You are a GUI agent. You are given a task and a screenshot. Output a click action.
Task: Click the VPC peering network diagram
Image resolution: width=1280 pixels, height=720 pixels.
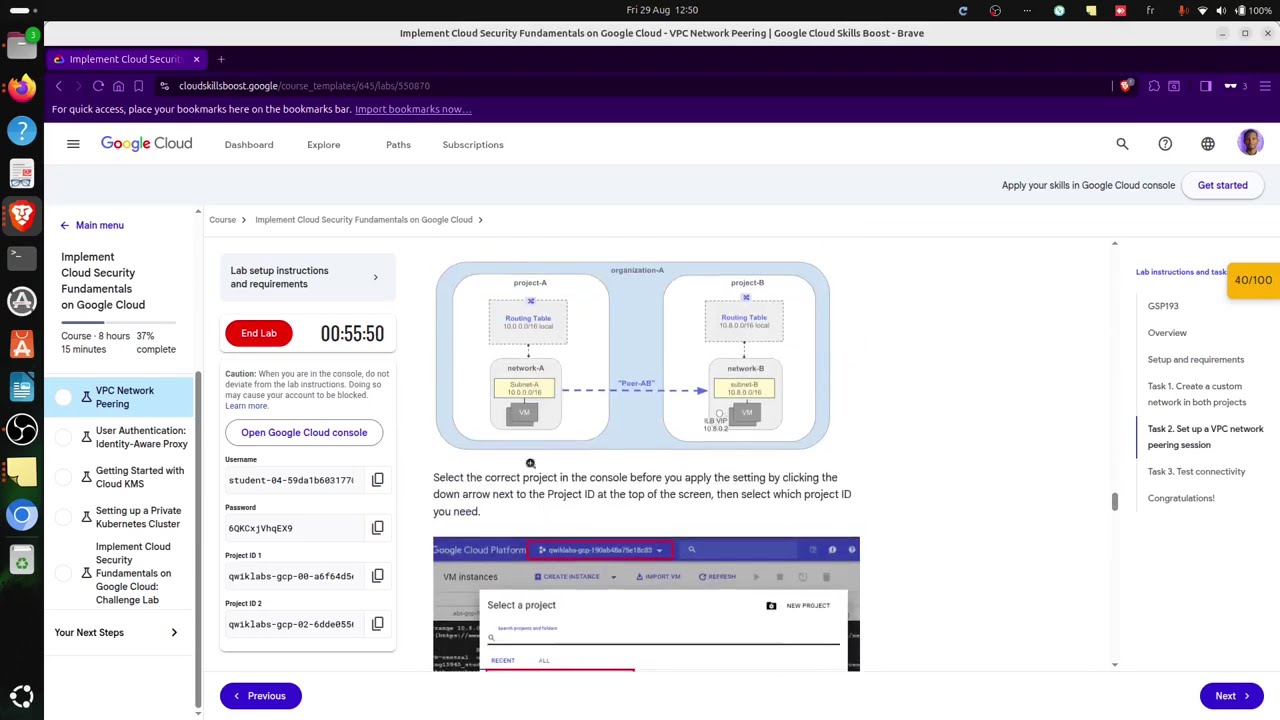(632, 355)
